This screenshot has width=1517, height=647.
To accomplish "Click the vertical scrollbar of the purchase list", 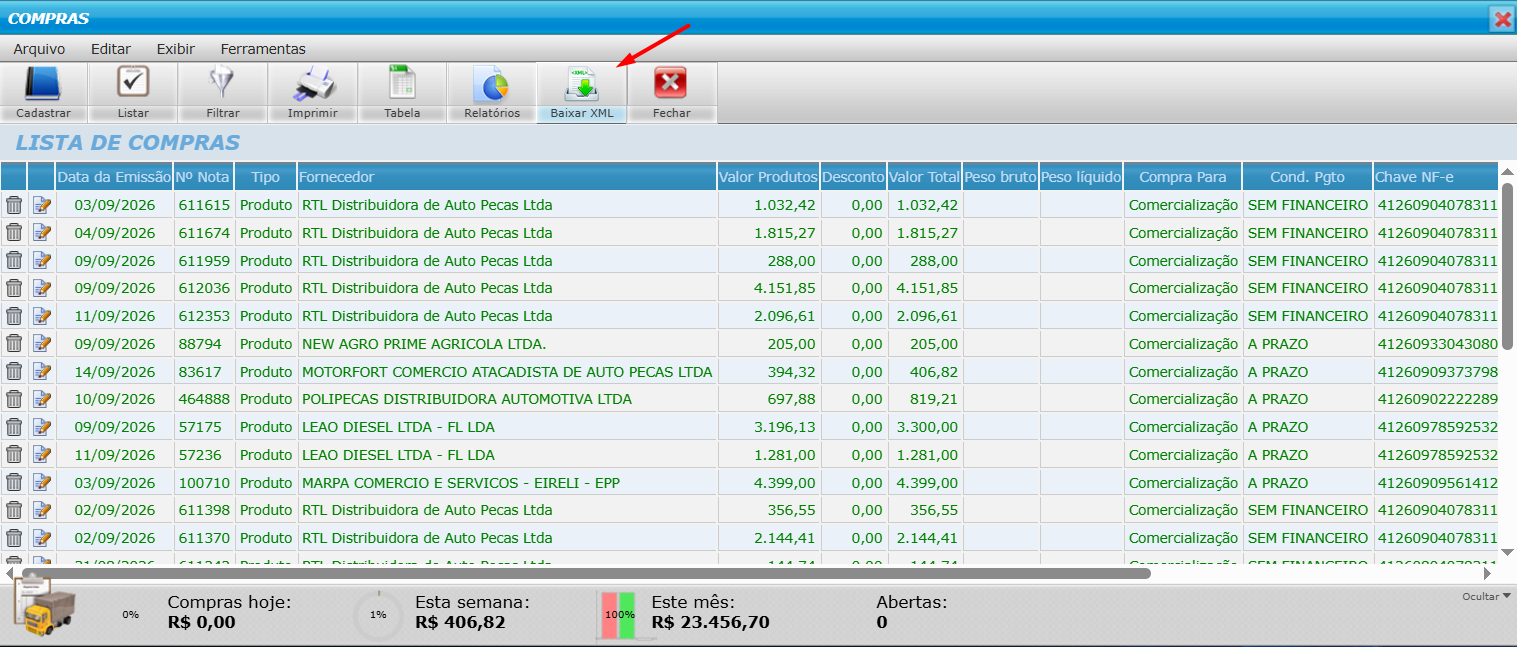I will pos(1508,266).
